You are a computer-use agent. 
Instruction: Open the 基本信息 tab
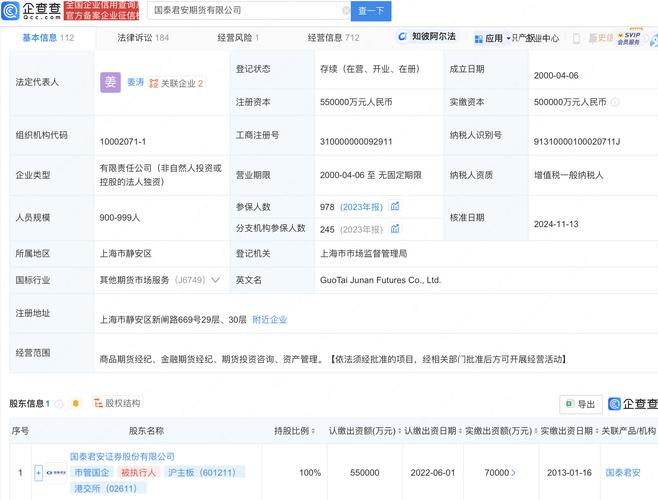point(48,38)
